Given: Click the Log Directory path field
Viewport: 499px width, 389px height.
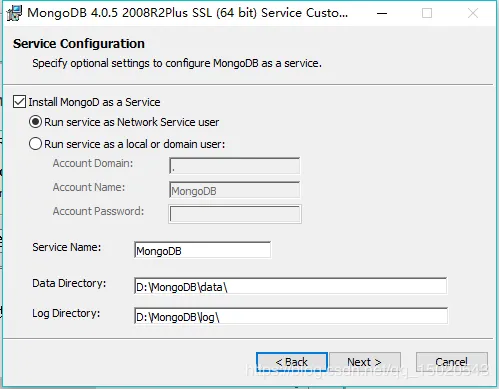Looking at the screenshot, I should coord(291,316).
